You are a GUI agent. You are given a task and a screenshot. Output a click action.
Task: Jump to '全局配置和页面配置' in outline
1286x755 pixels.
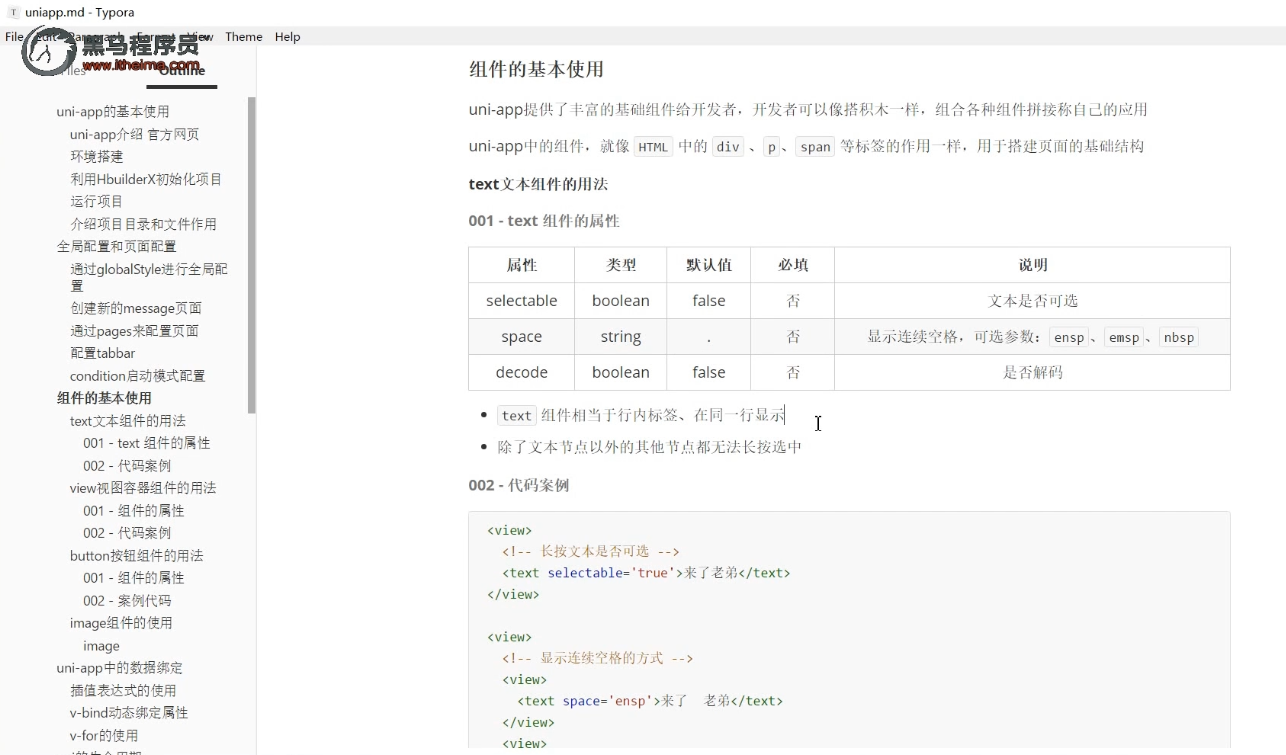coord(117,246)
